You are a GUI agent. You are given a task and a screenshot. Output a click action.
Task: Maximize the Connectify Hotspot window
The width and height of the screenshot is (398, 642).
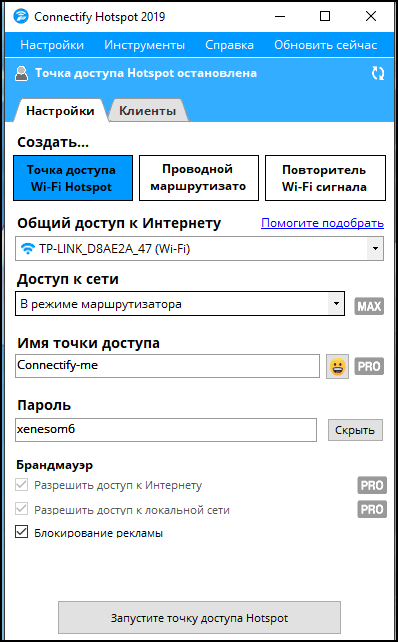coord(325,16)
